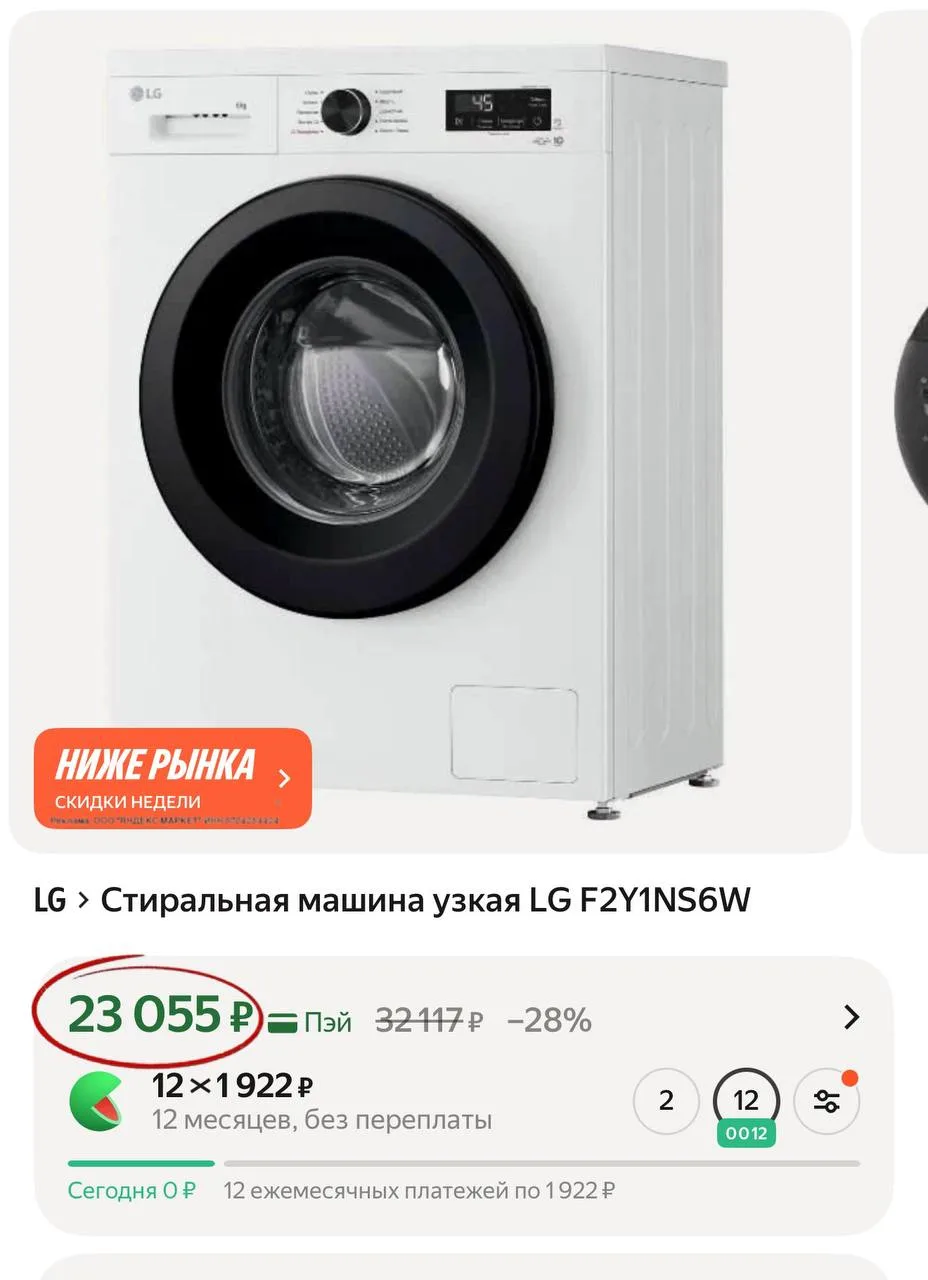
Task: Open the Ниже рынка promo banner
Action: (x=173, y=778)
